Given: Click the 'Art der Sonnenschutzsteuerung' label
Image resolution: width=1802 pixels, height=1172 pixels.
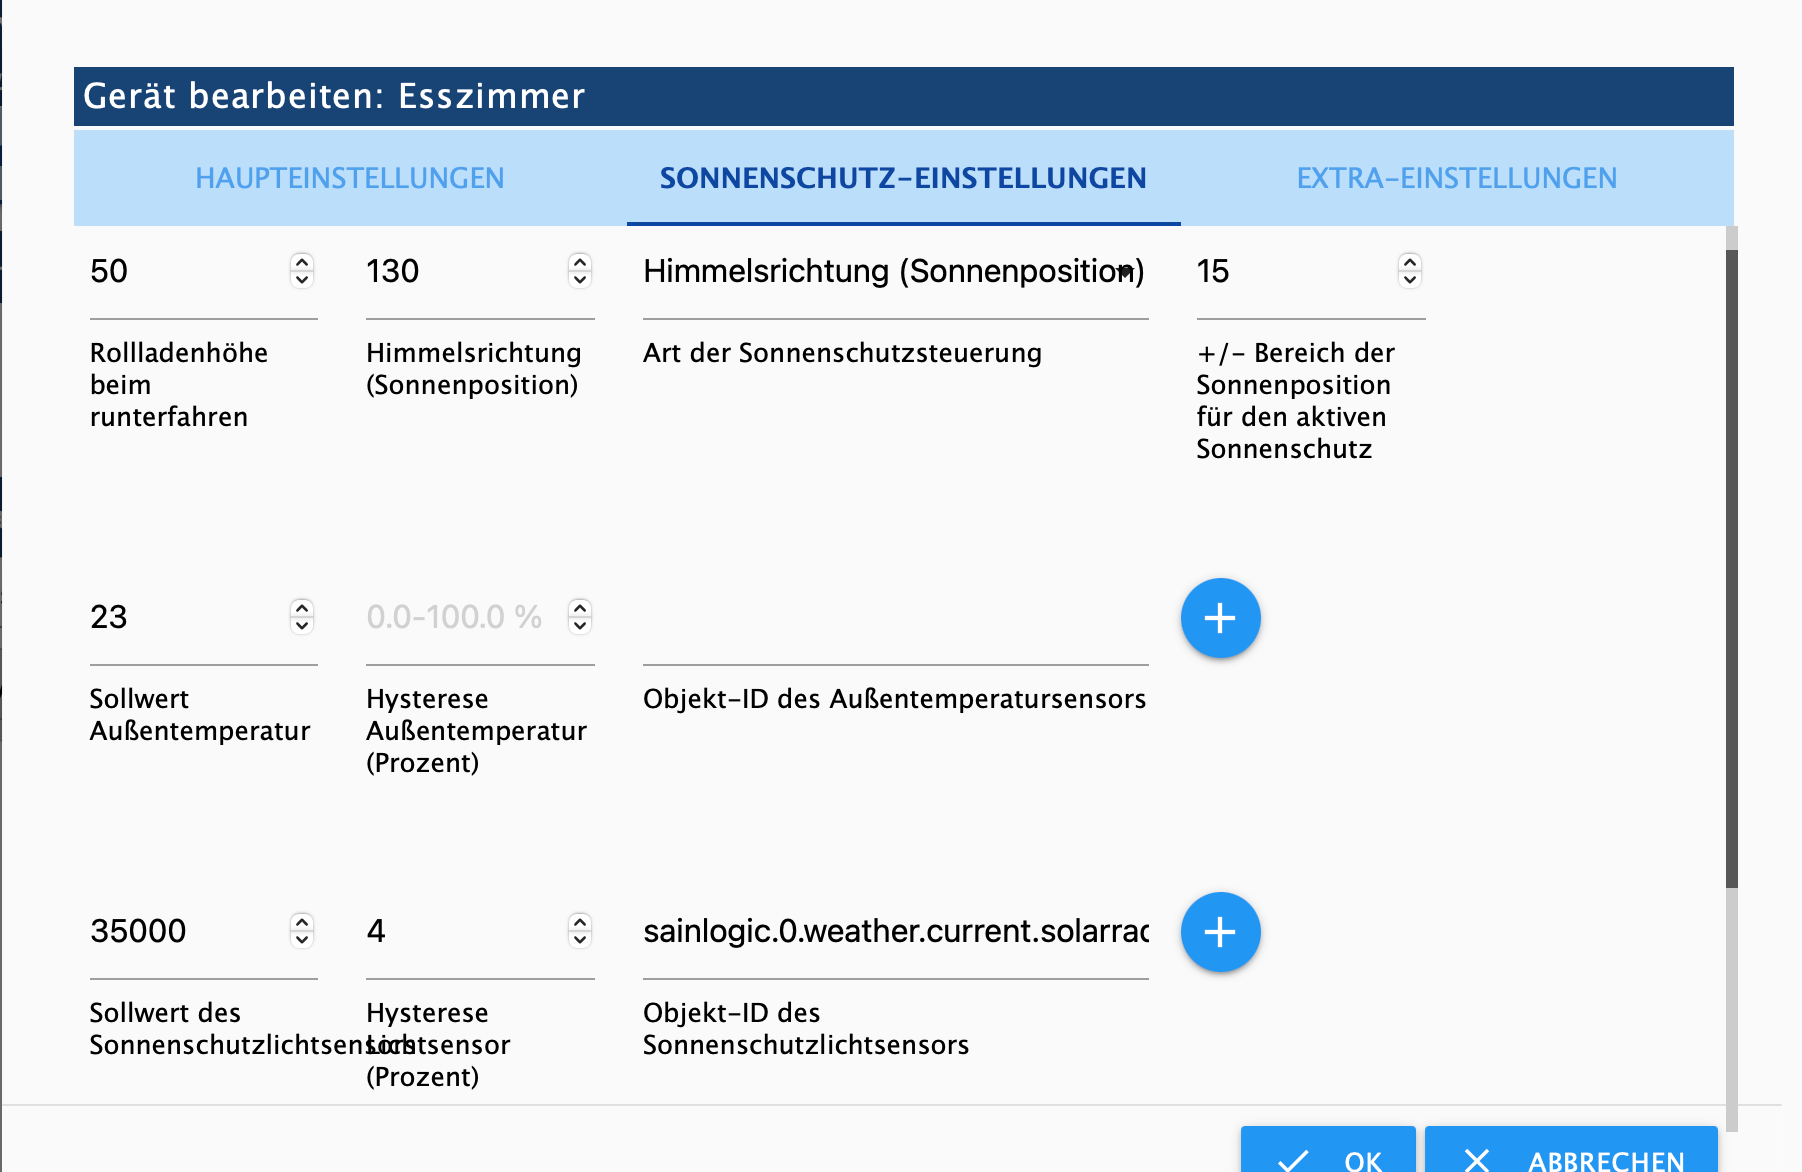Looking at the screenshot, I should (842, 353).
